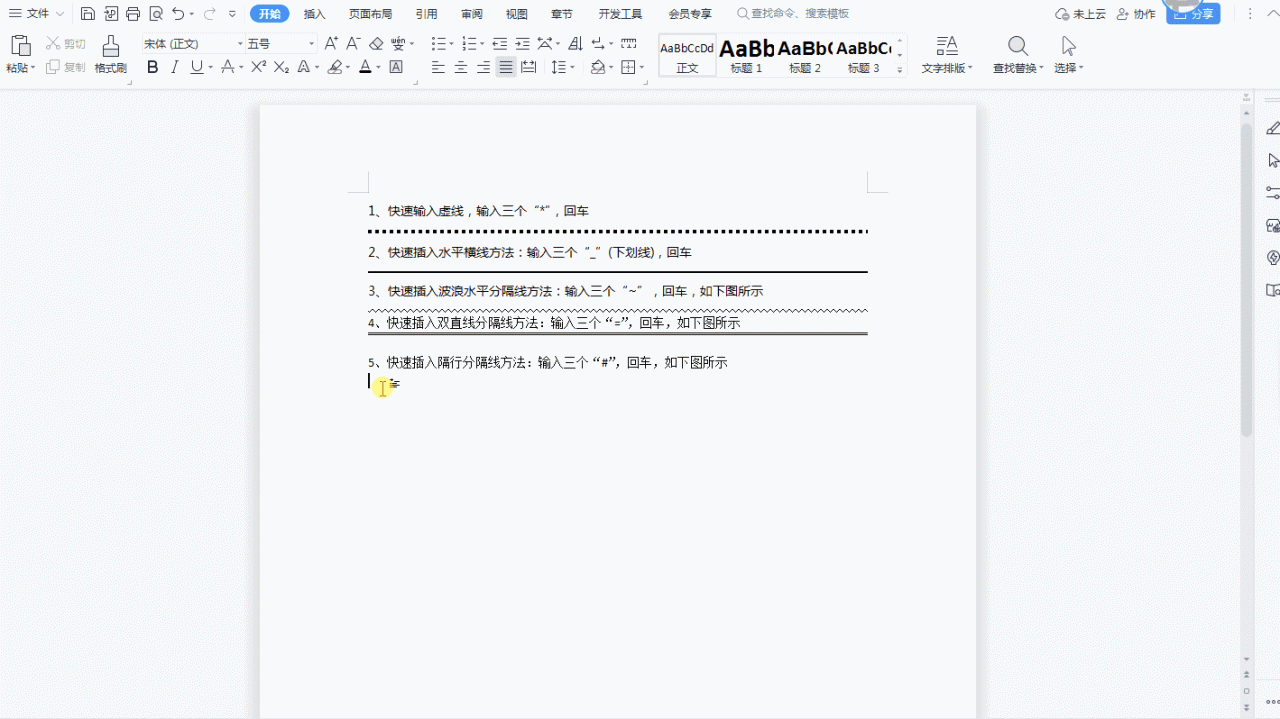The image size is (1280, 719).
Task: Center align the text
Action: (x=461, y=67)
